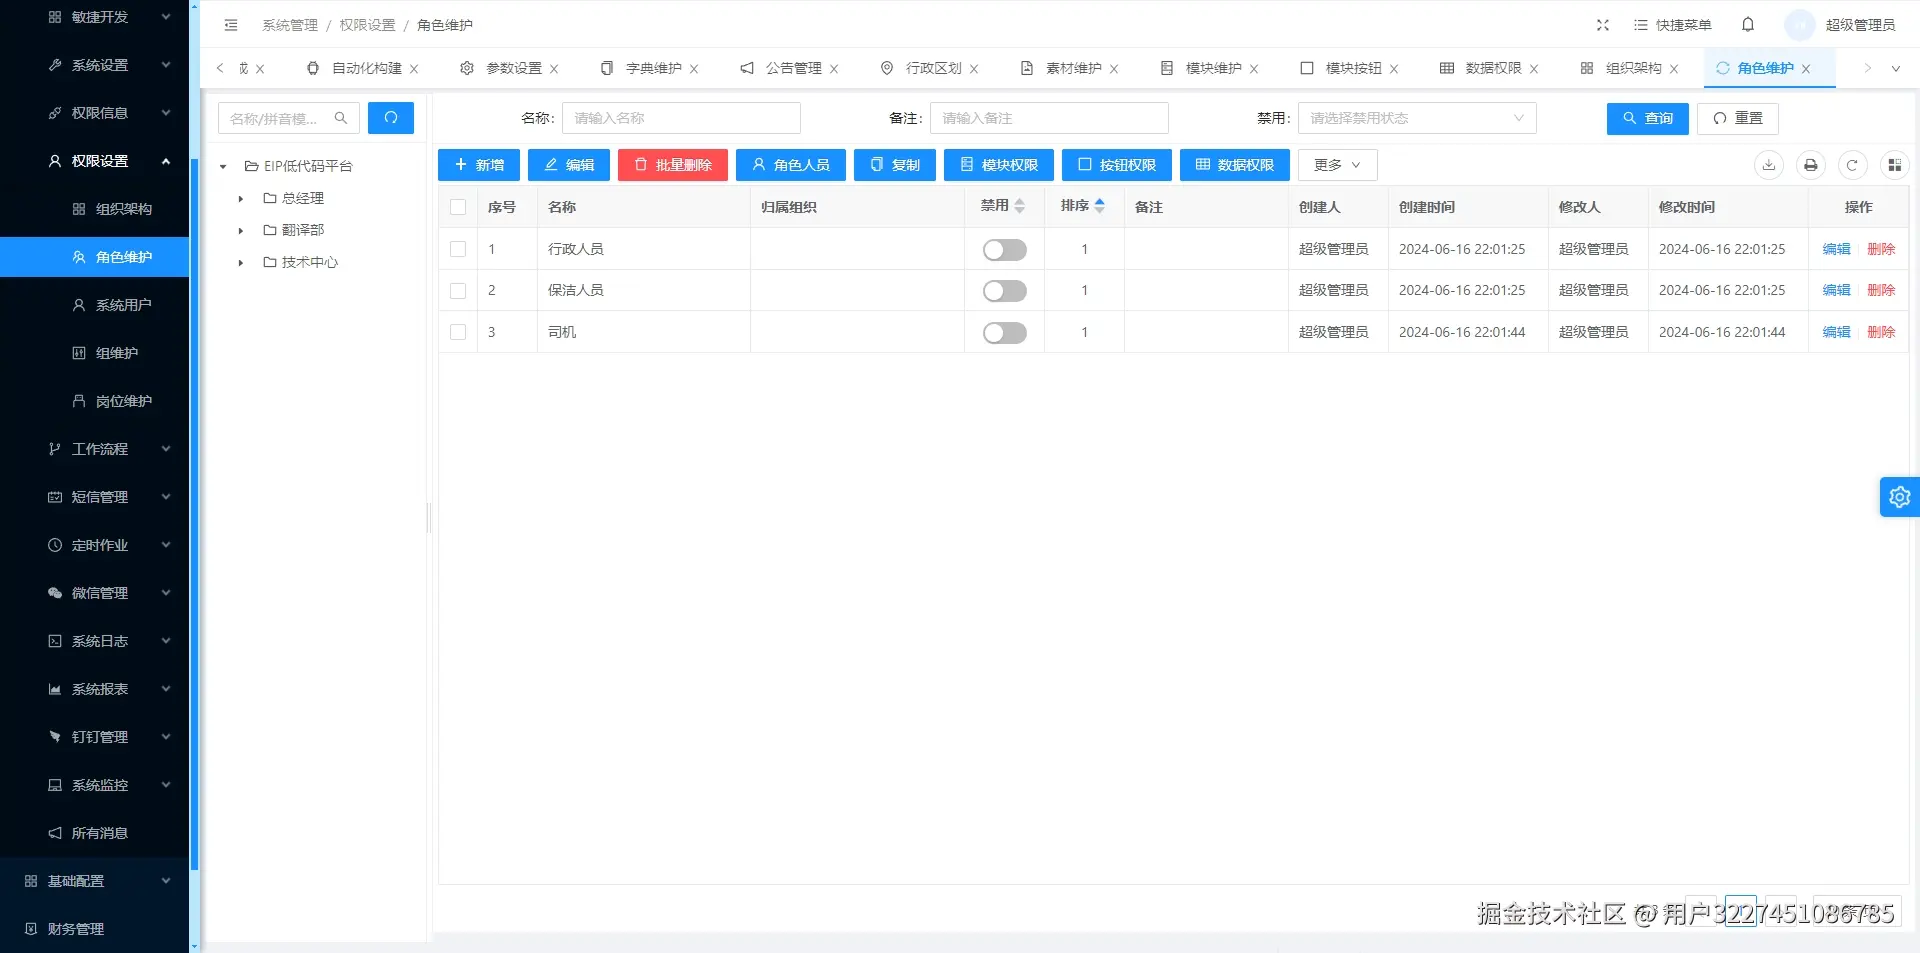The height and width of the screenshot is (953, 1920).
Task: Open the 禁用 status dropdown
Action: pyautogui.click(x=1417, y=118)
